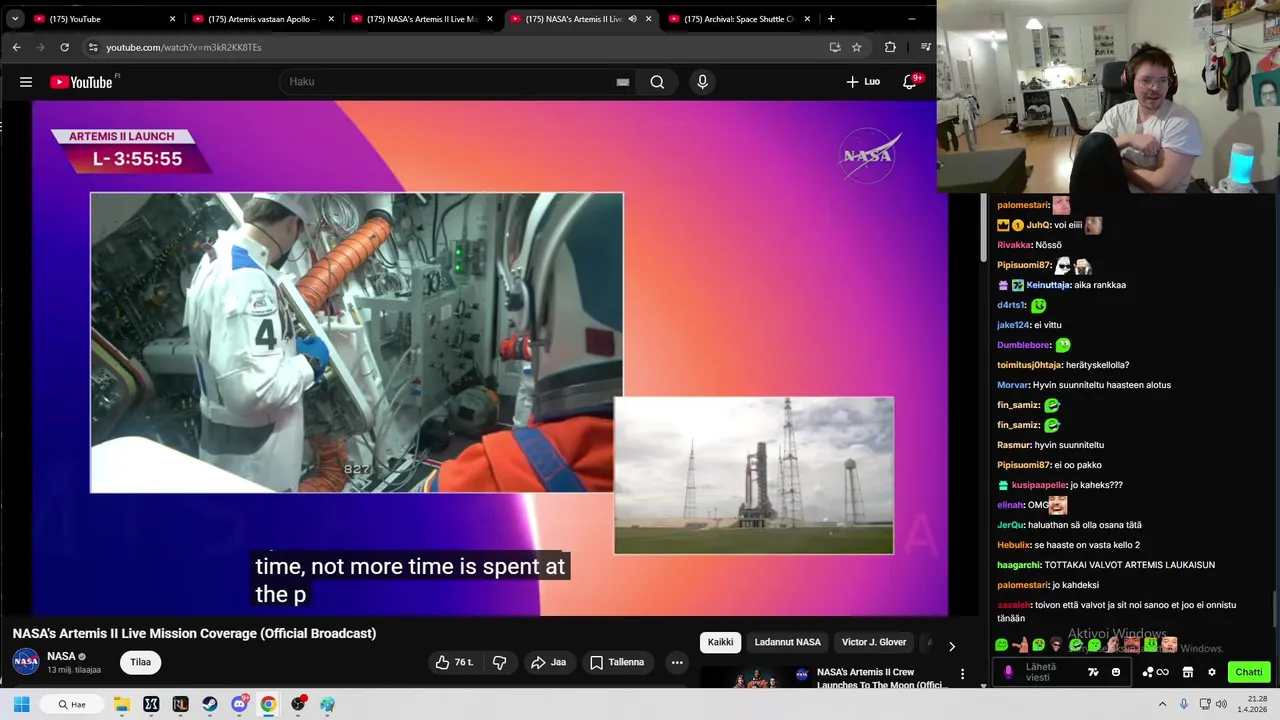
Task: Open Discord from the taskbar
Action: (x=239, y=704)
